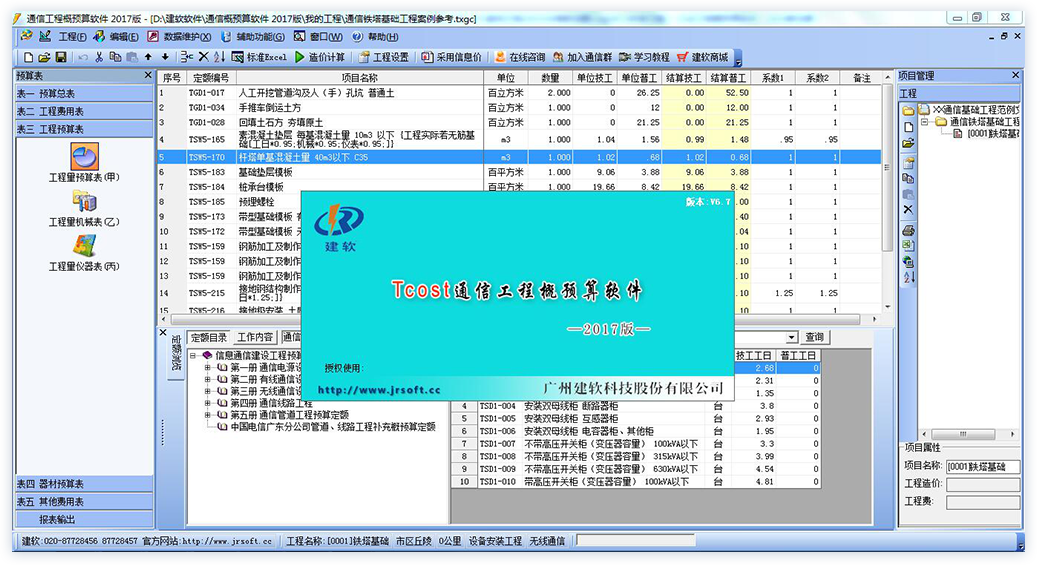Collapse the 信息通信建设工程预算 root node
This screenshot has height=565, width=1037.
(x=192, y=355)
